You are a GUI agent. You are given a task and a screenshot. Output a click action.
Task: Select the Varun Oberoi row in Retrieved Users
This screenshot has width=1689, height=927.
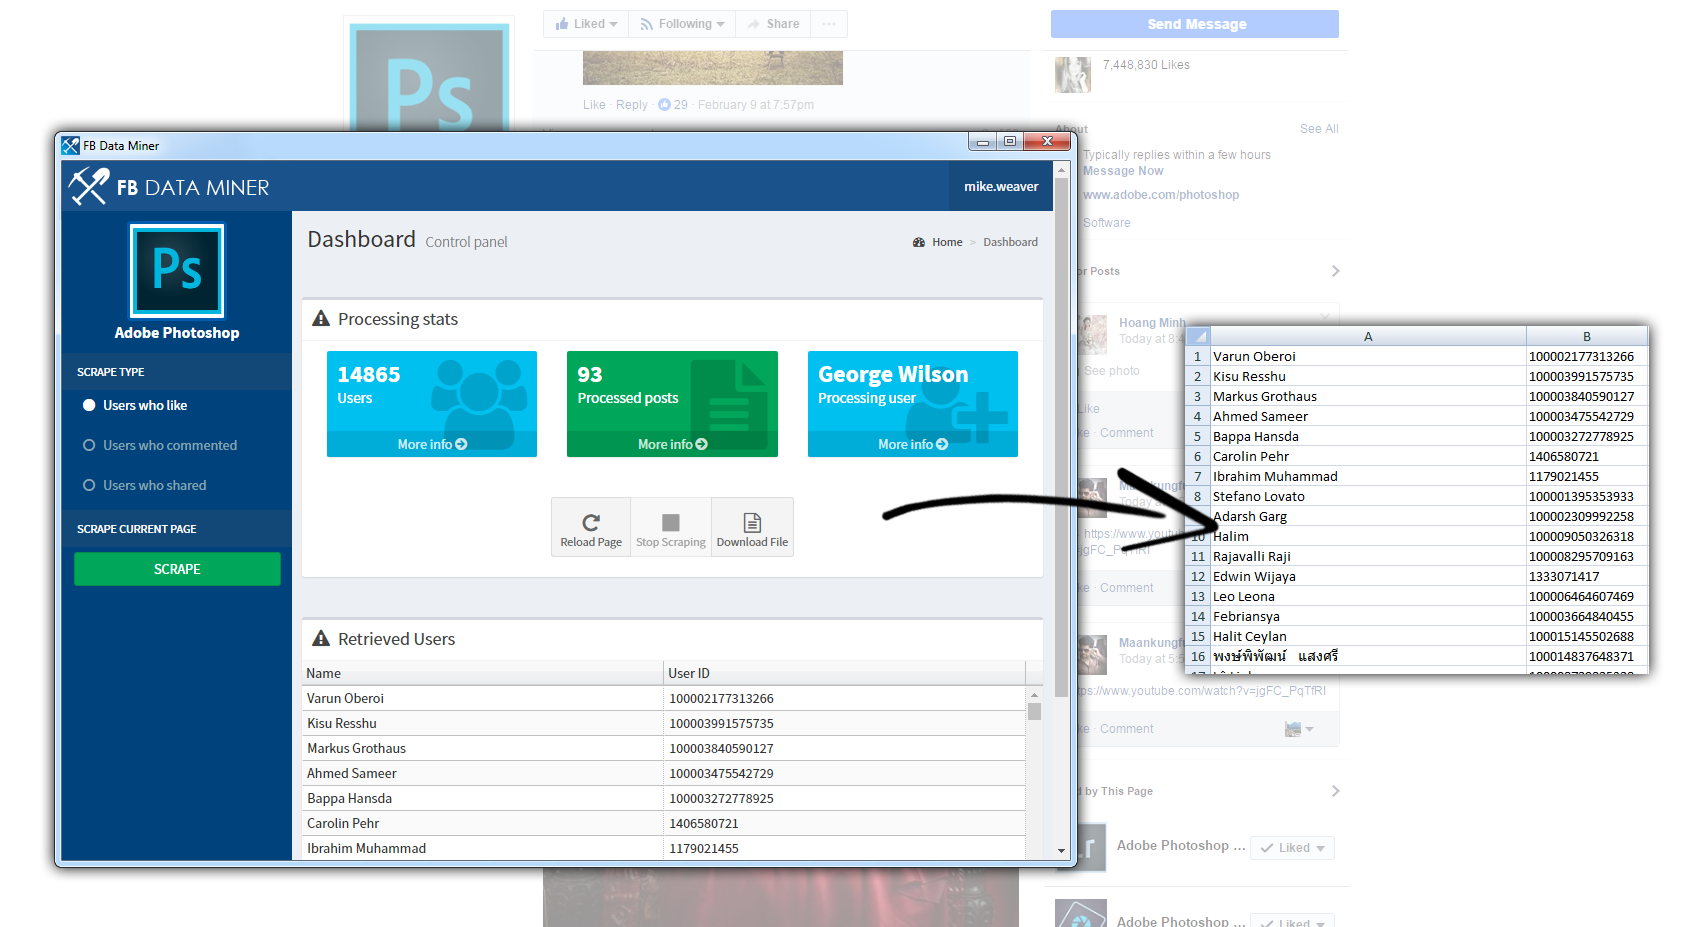coord(664,698)
